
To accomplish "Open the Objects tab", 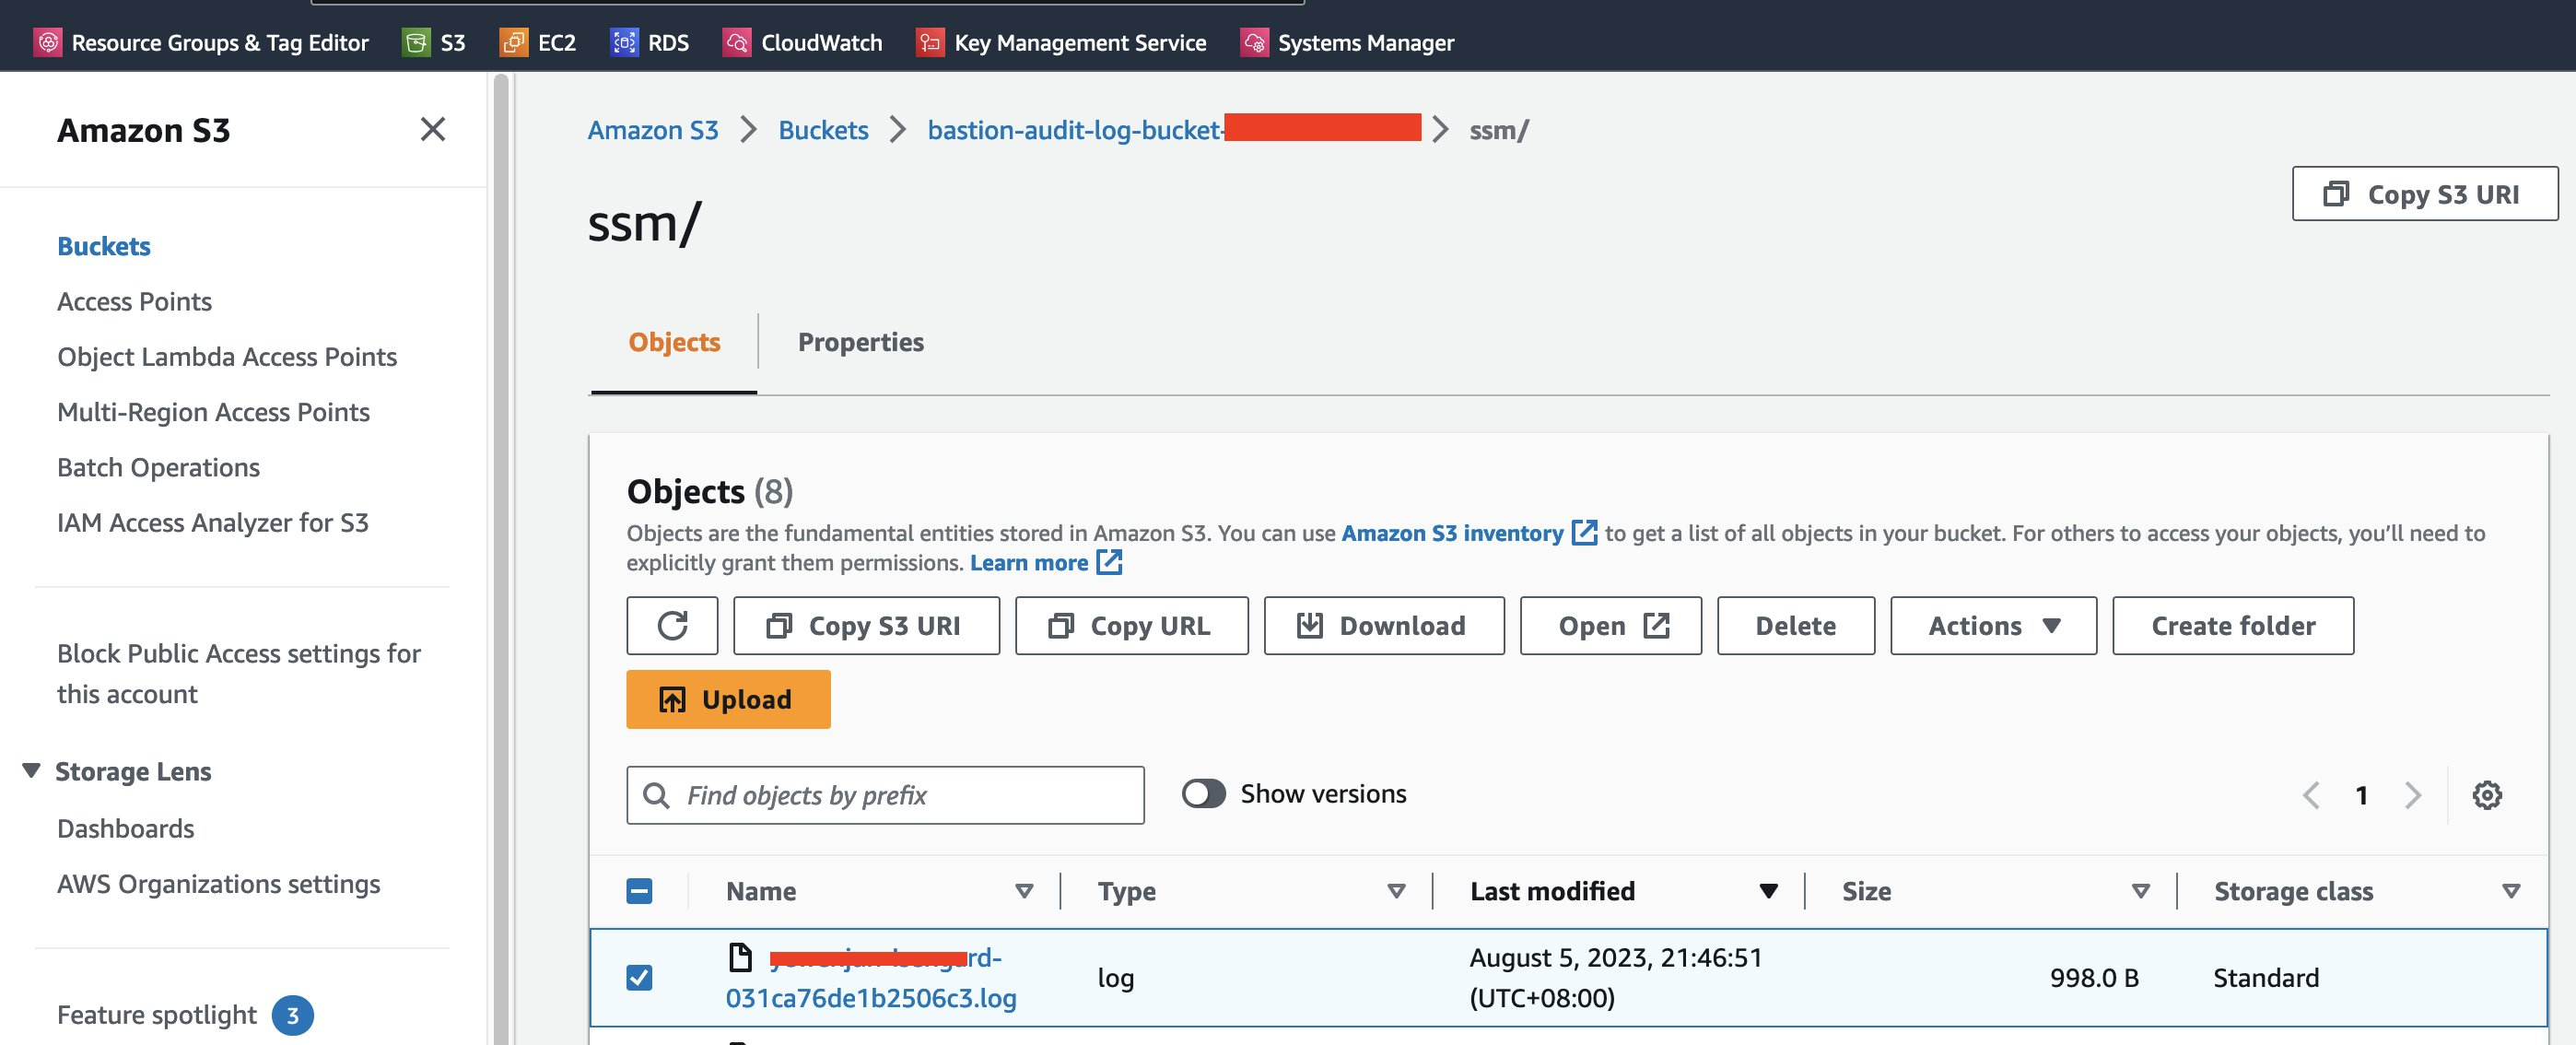I will click(x=675, y=340).
